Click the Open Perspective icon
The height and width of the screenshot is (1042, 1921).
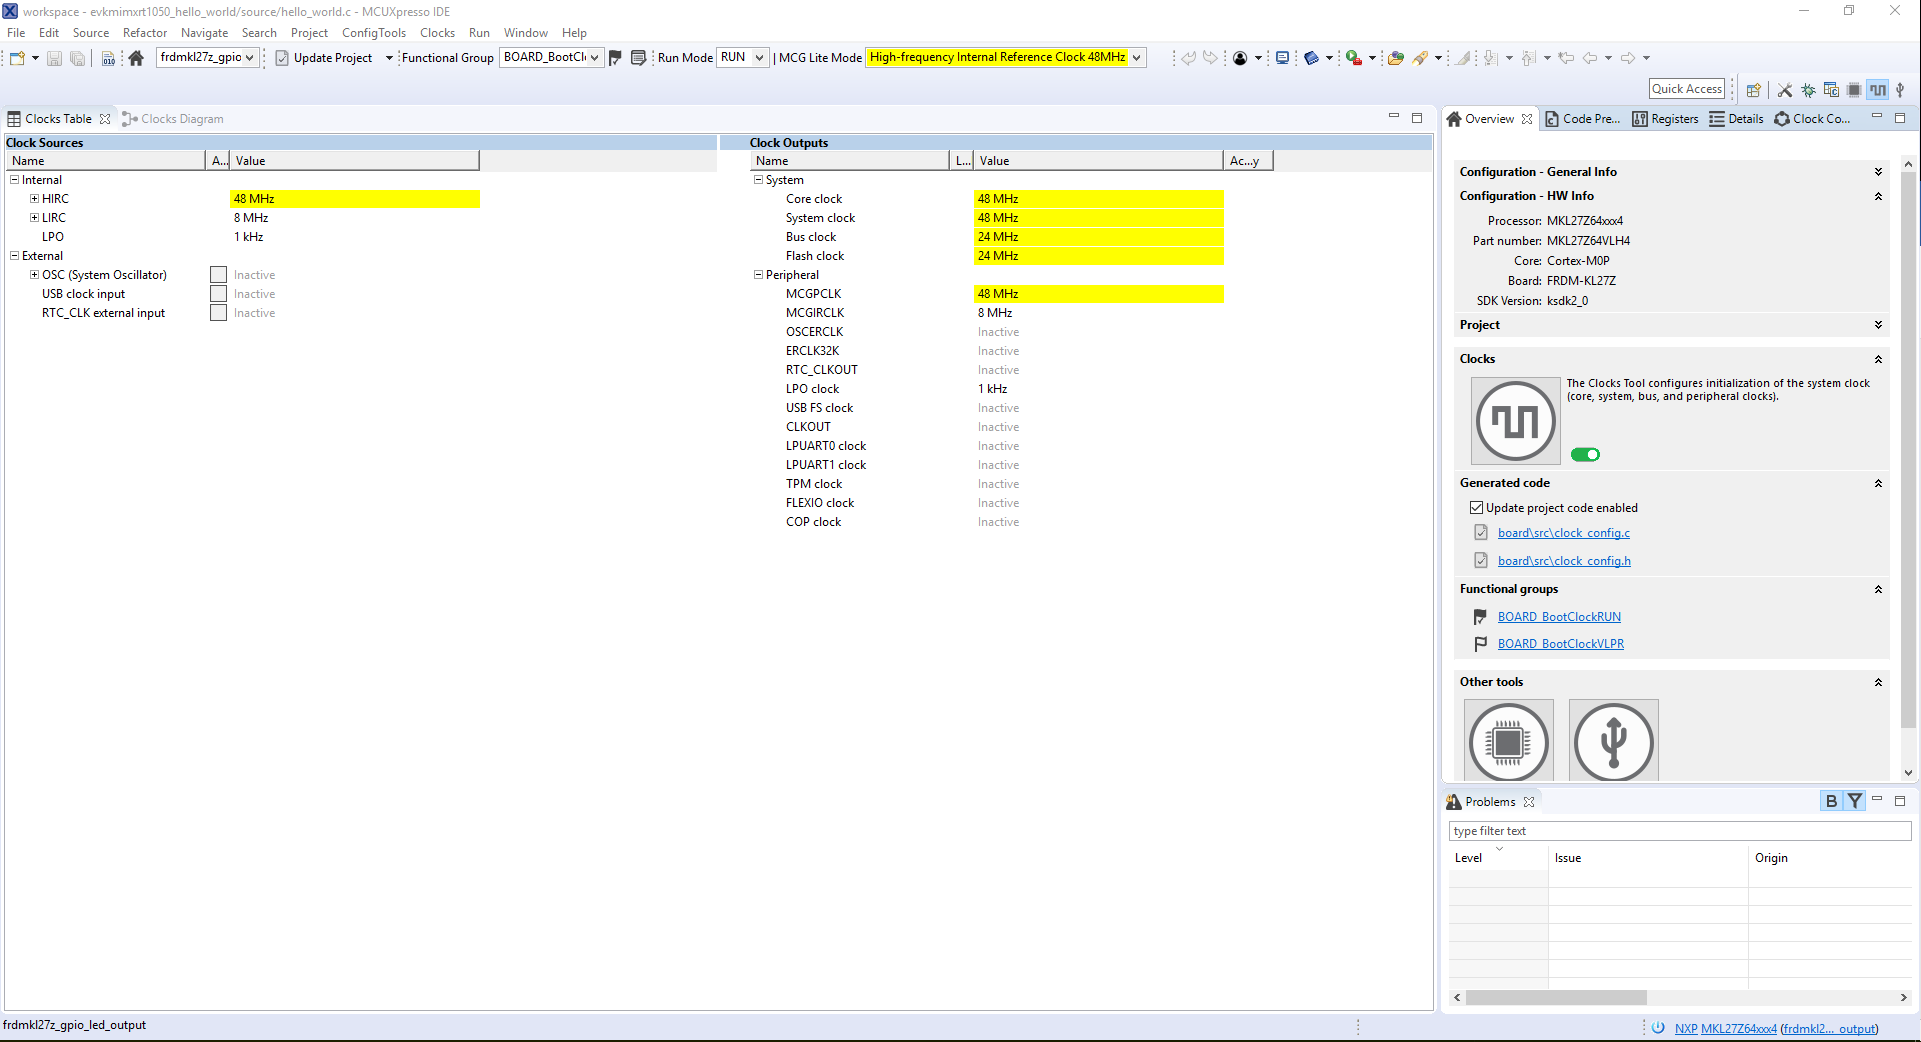[x=1753, y=90]
